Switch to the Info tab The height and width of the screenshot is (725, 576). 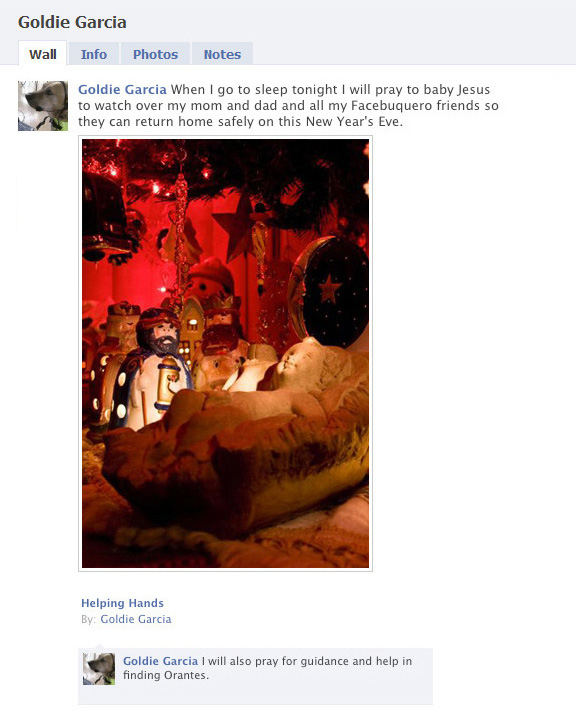click(94, 54)
